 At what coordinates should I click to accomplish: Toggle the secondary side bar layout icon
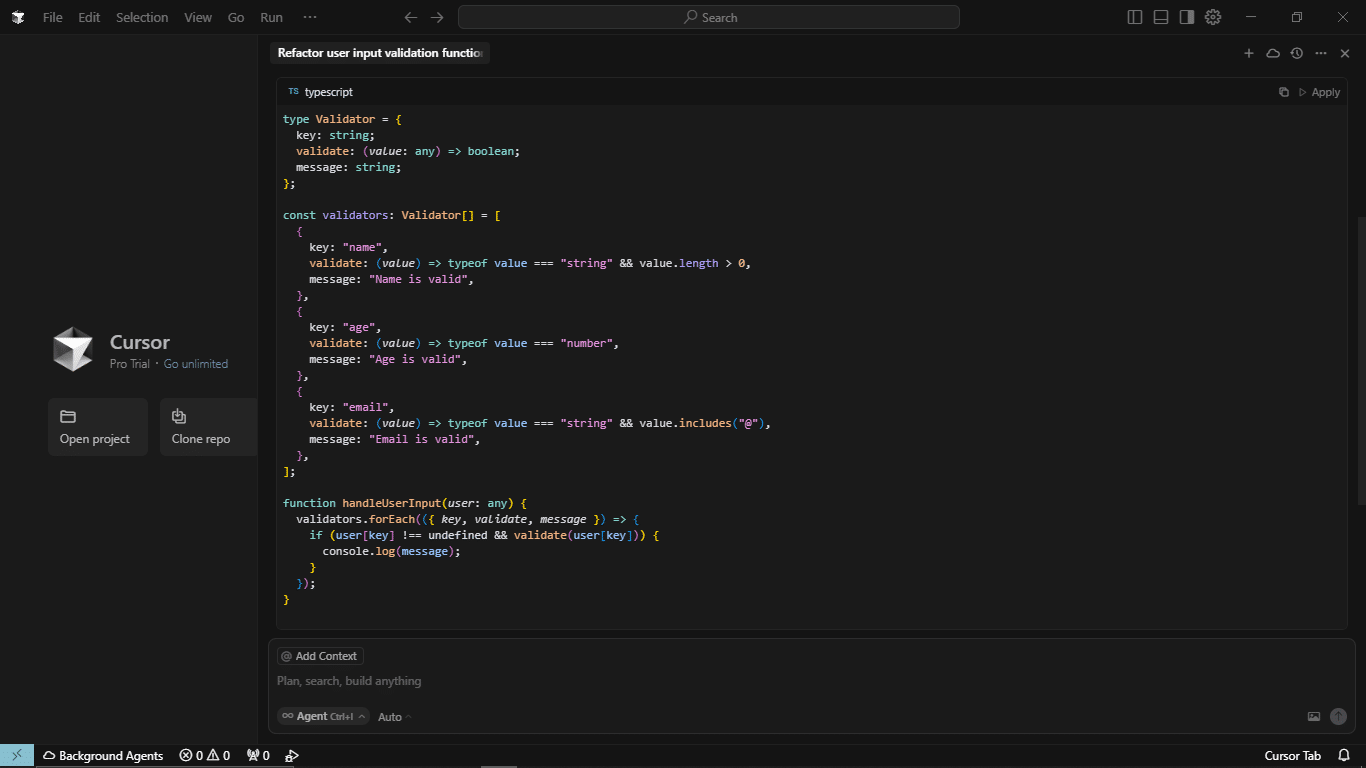click(x=1187, y=17)
